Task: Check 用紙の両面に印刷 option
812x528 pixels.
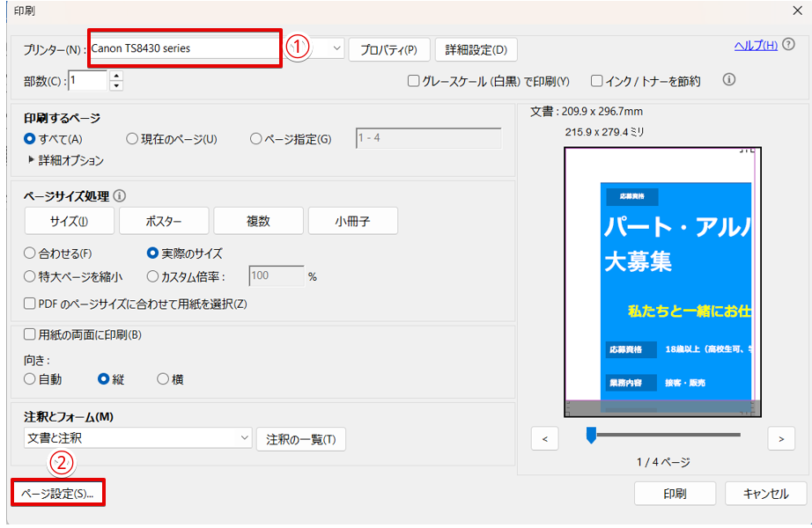Action: coord(30,334)
